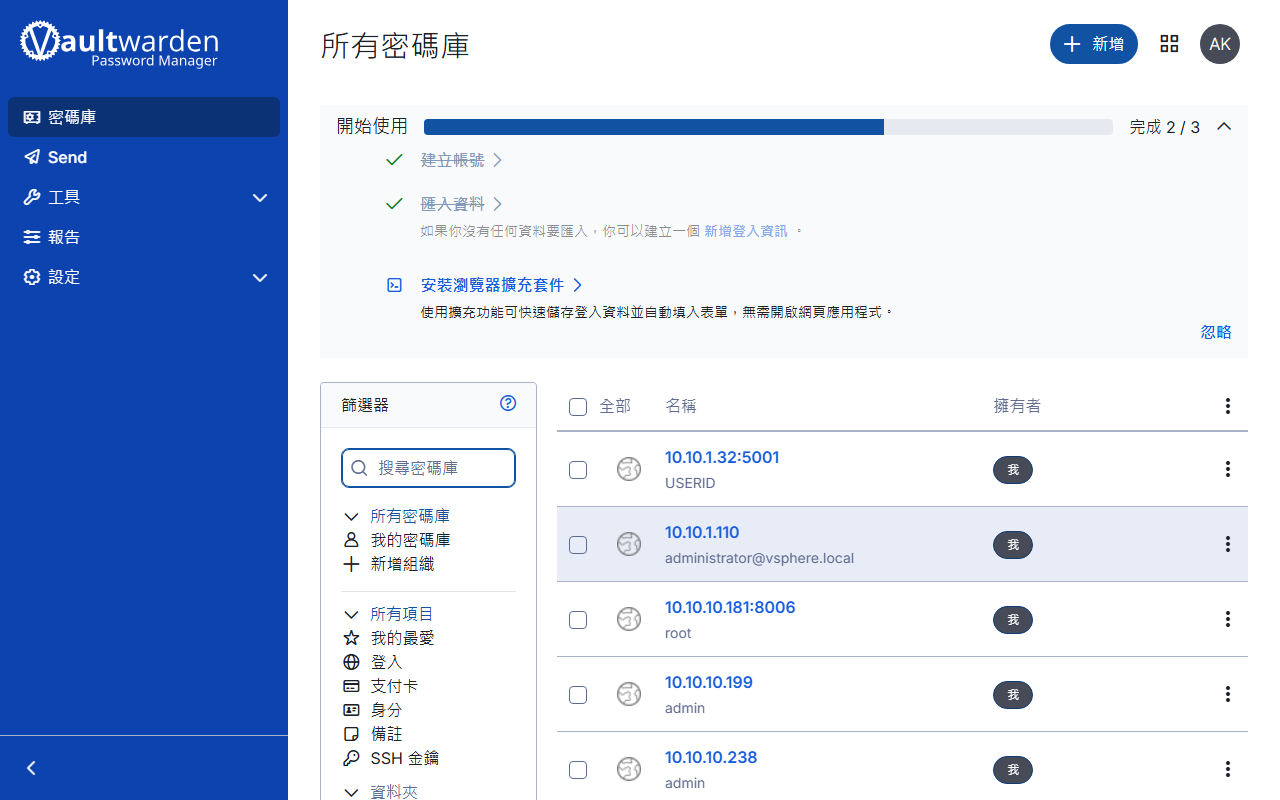
Task: Collapse the 開始使用 panel chevron
Action: coord(1223,127)
